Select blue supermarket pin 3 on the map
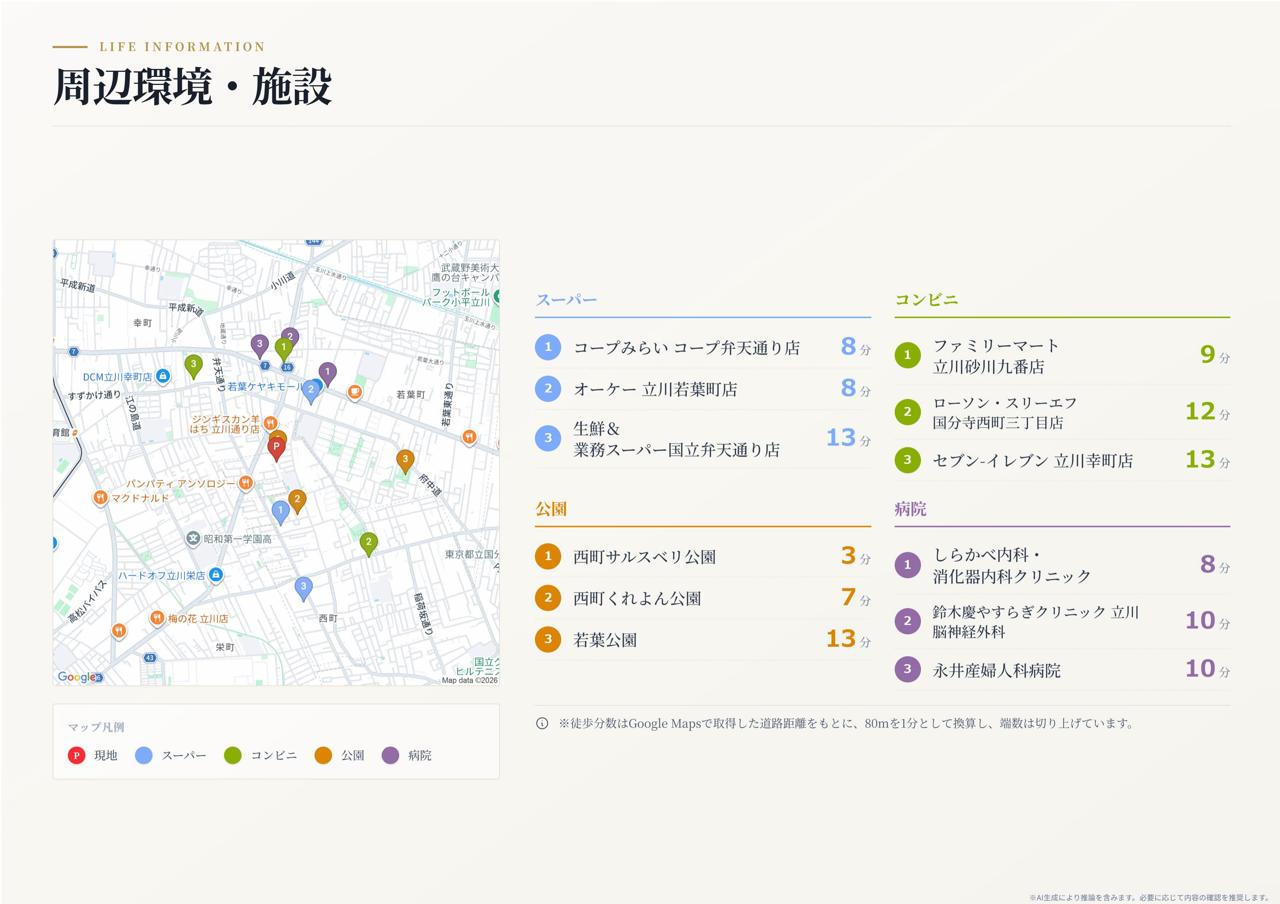This screenshot has width=1280, height=904. point(304,588)
